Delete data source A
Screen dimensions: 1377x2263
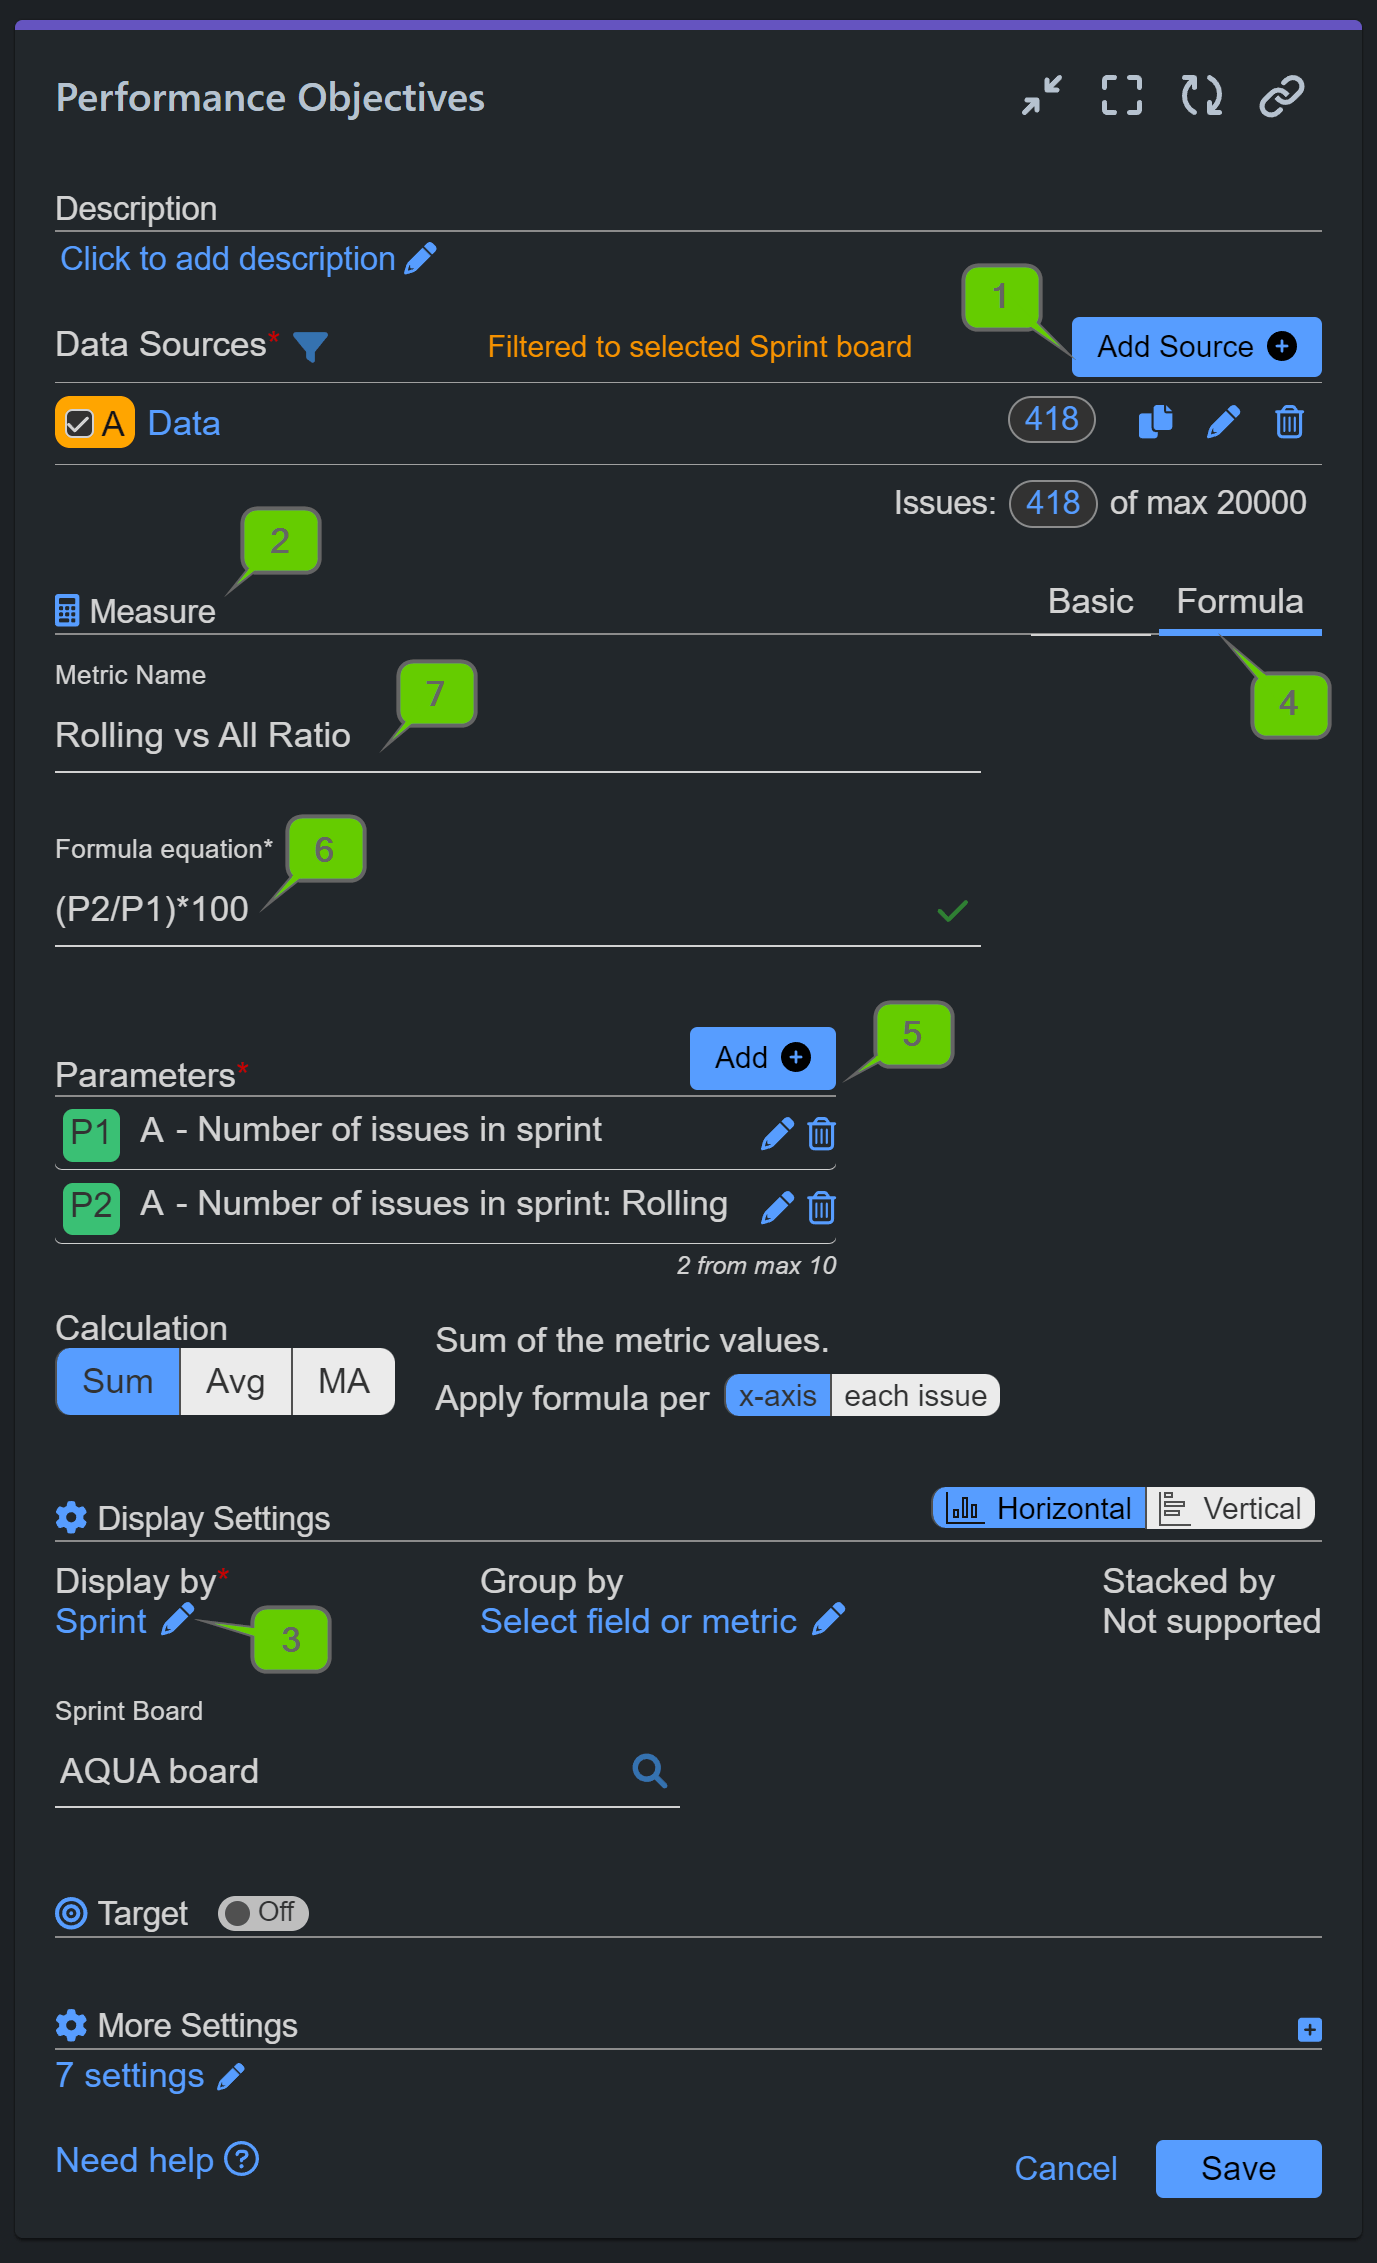[x=1289, y=421]
